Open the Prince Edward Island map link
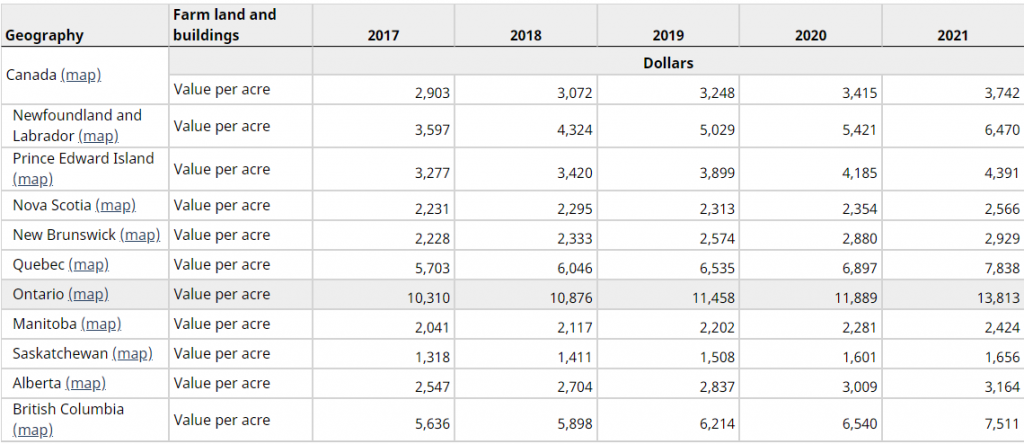The image size is (1024, 444). pyautogui.click(x=33, y=179)
